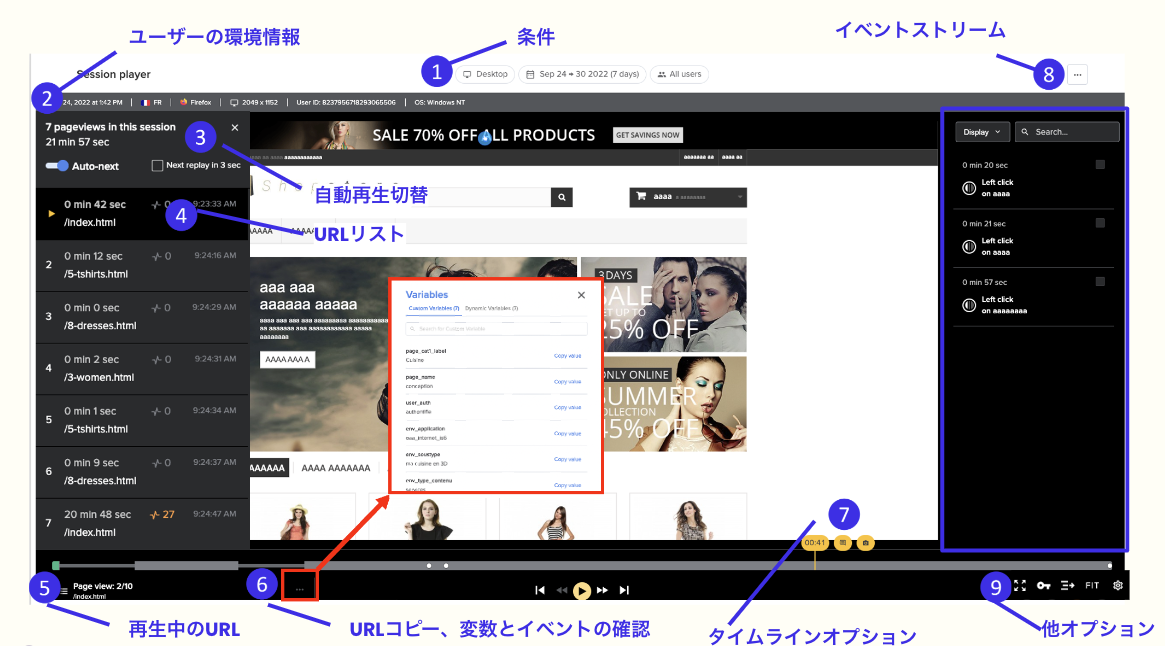Screen dimensions: 1165x646
Task: Select pageview 3 /8-dresses.html in list
Action: (142, 317)
